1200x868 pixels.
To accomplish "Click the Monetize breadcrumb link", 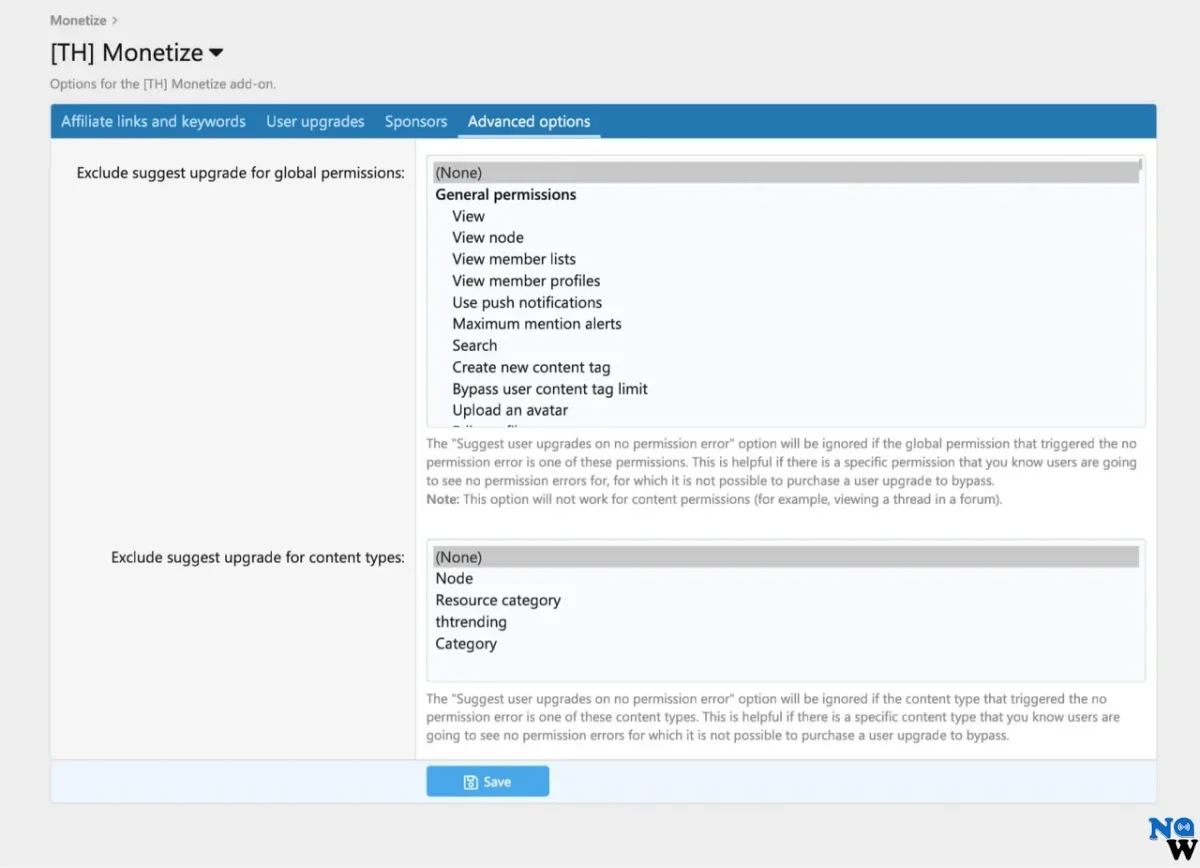I will coord(78,19).
